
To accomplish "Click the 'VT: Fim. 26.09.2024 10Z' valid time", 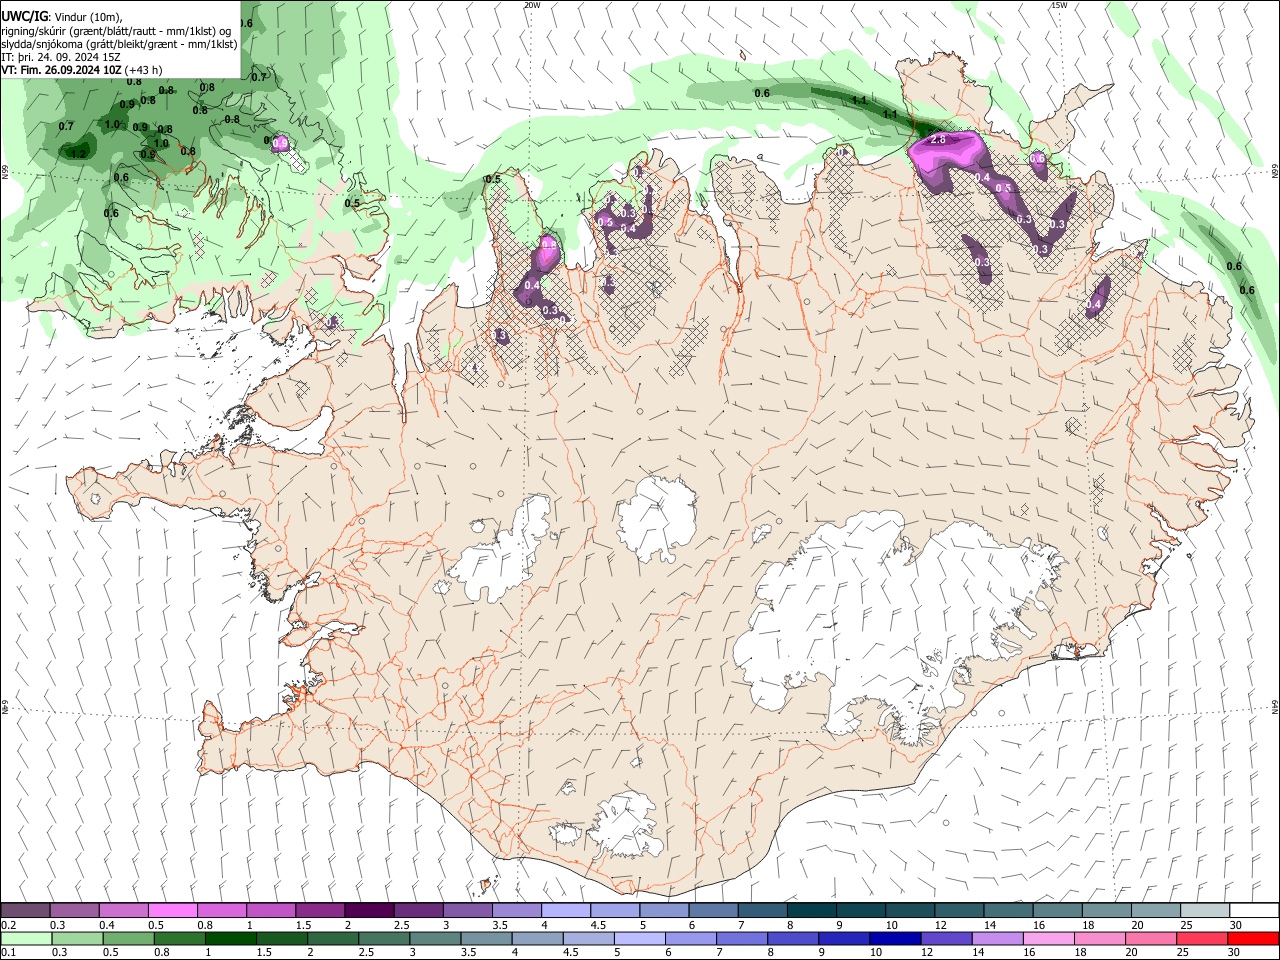I will 62,70.
